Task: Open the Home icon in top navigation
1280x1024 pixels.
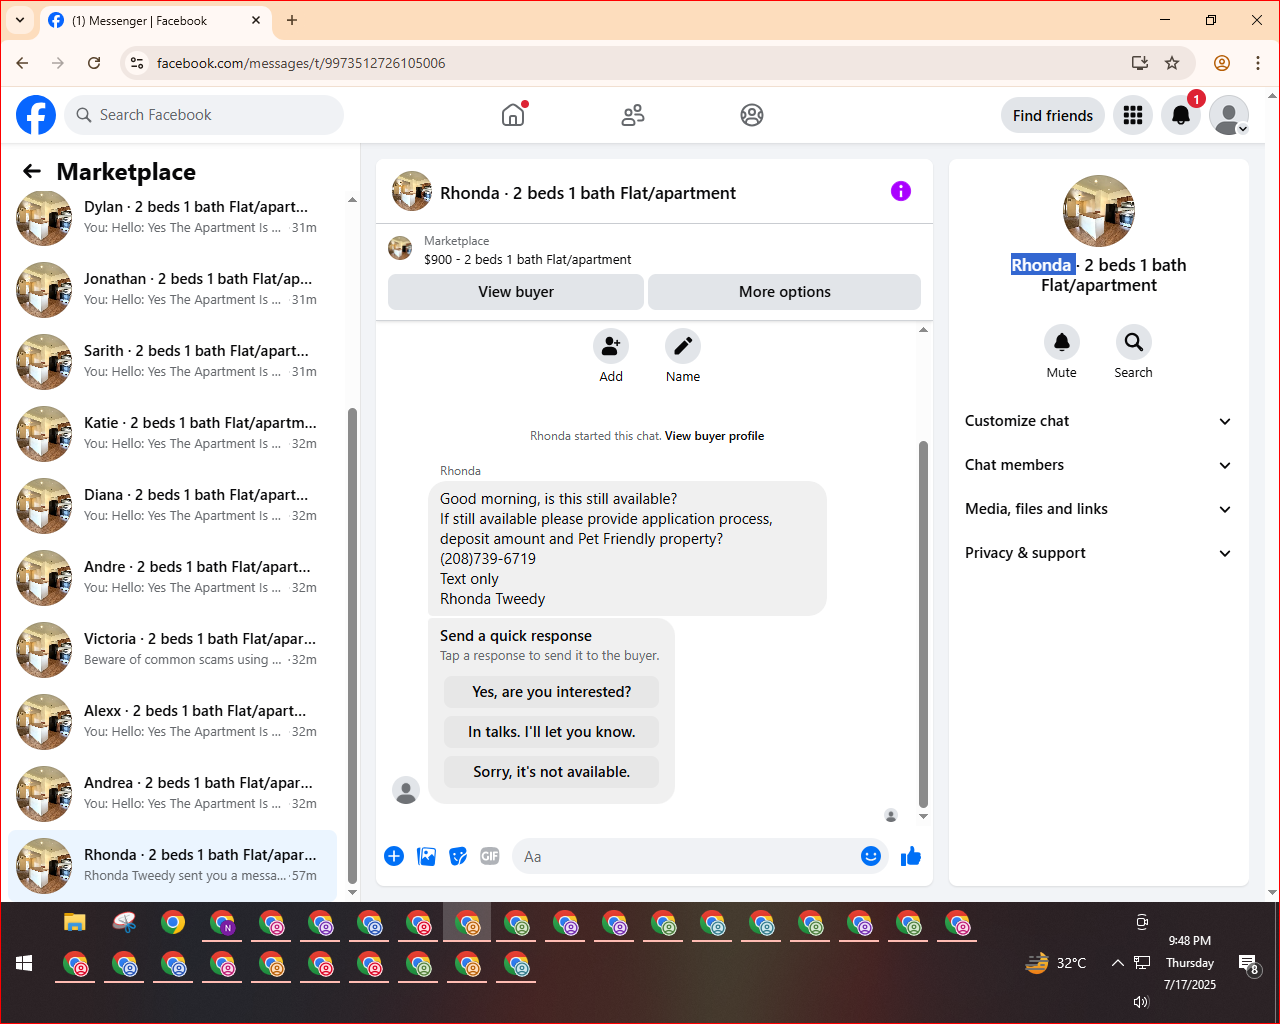Action: [513, 115]
